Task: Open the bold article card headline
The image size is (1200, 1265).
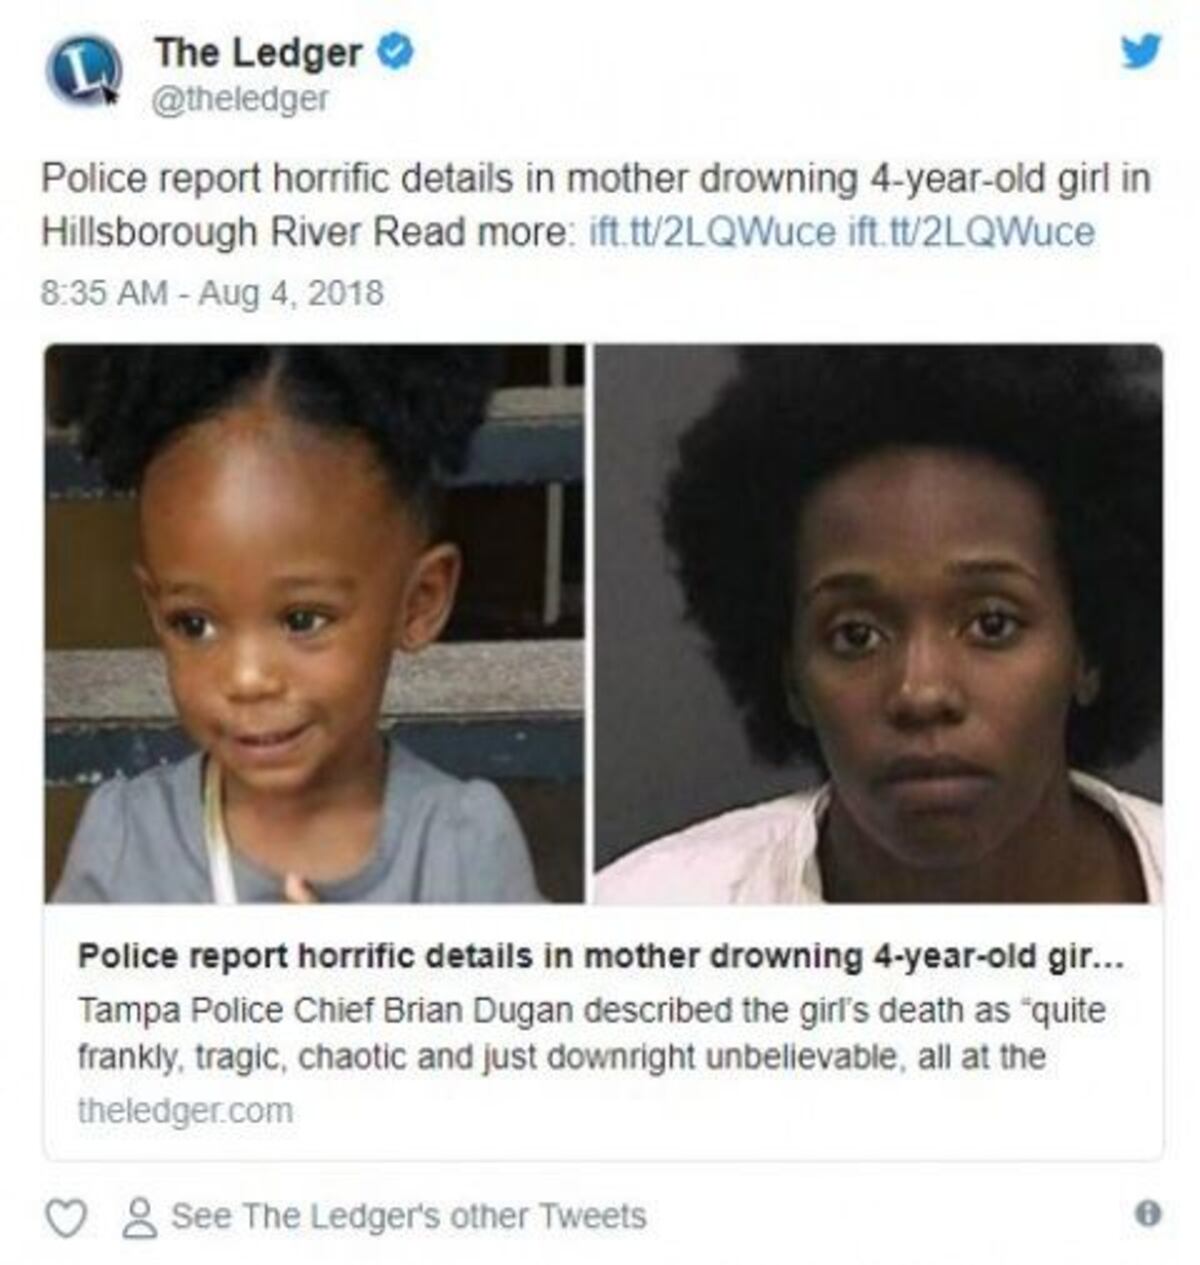Action: coord(602,957)
